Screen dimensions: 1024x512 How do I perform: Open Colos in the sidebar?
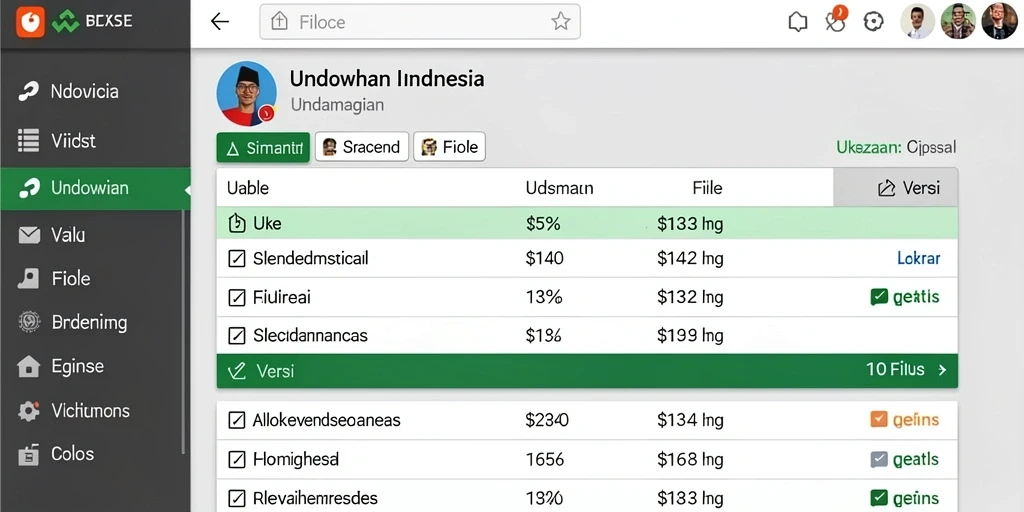(x=95, y=455)
